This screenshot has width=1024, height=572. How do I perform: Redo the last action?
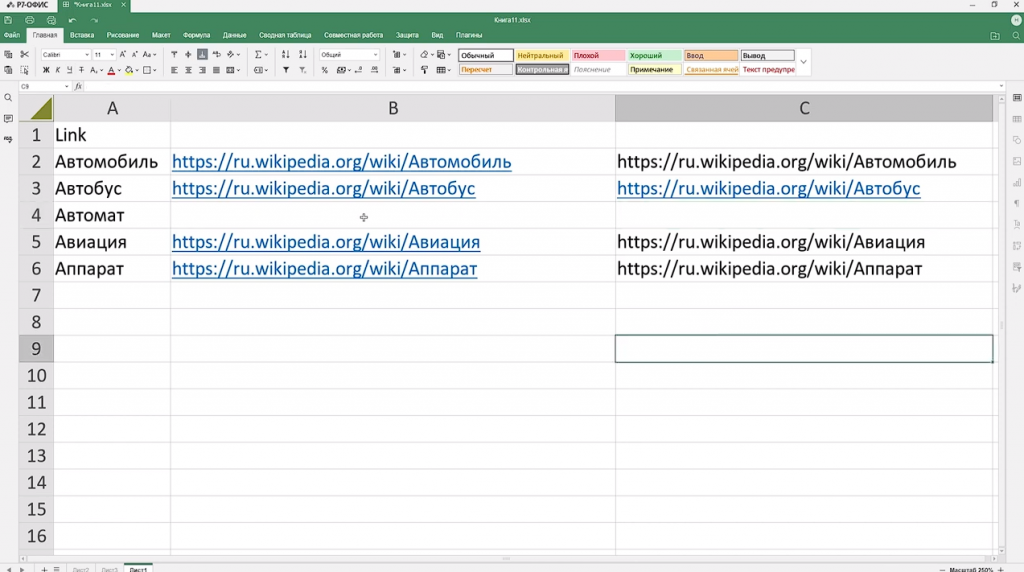94,20
